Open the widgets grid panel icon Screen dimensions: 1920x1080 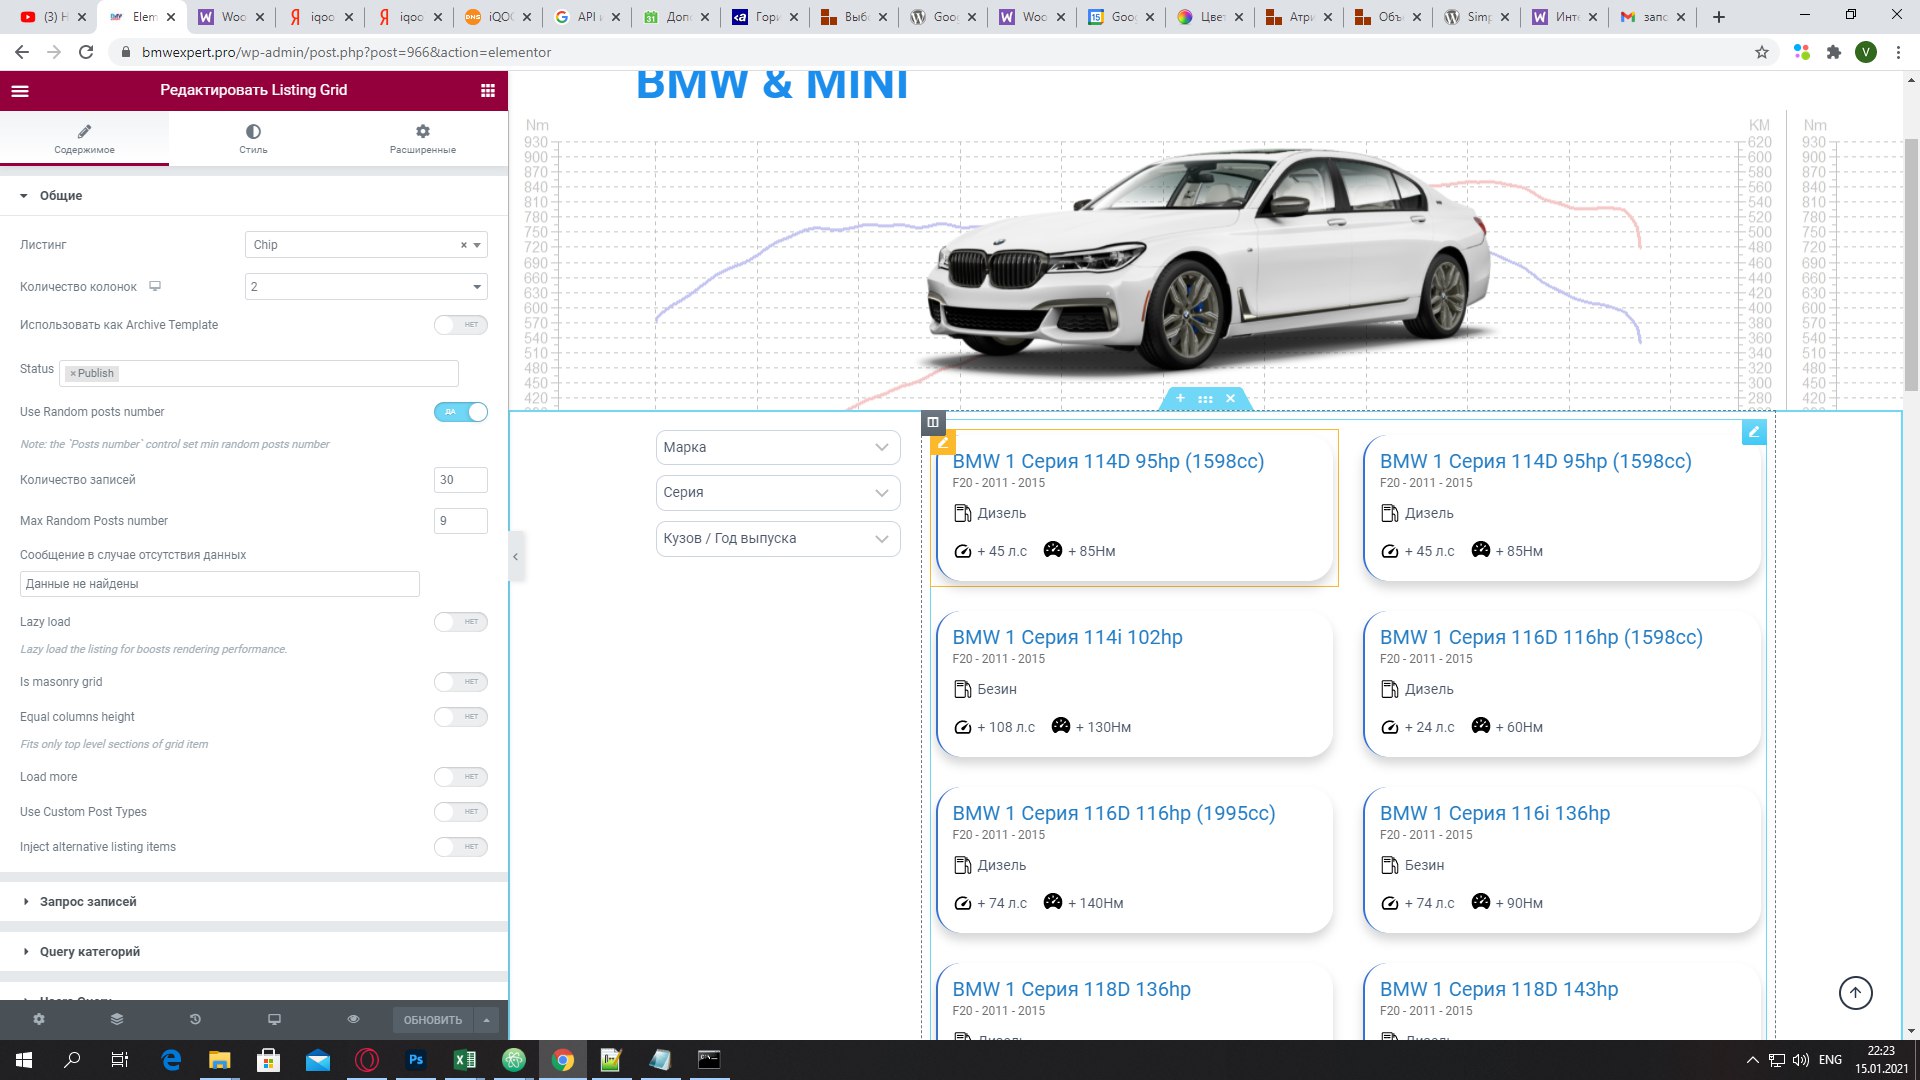coord(488,90)
